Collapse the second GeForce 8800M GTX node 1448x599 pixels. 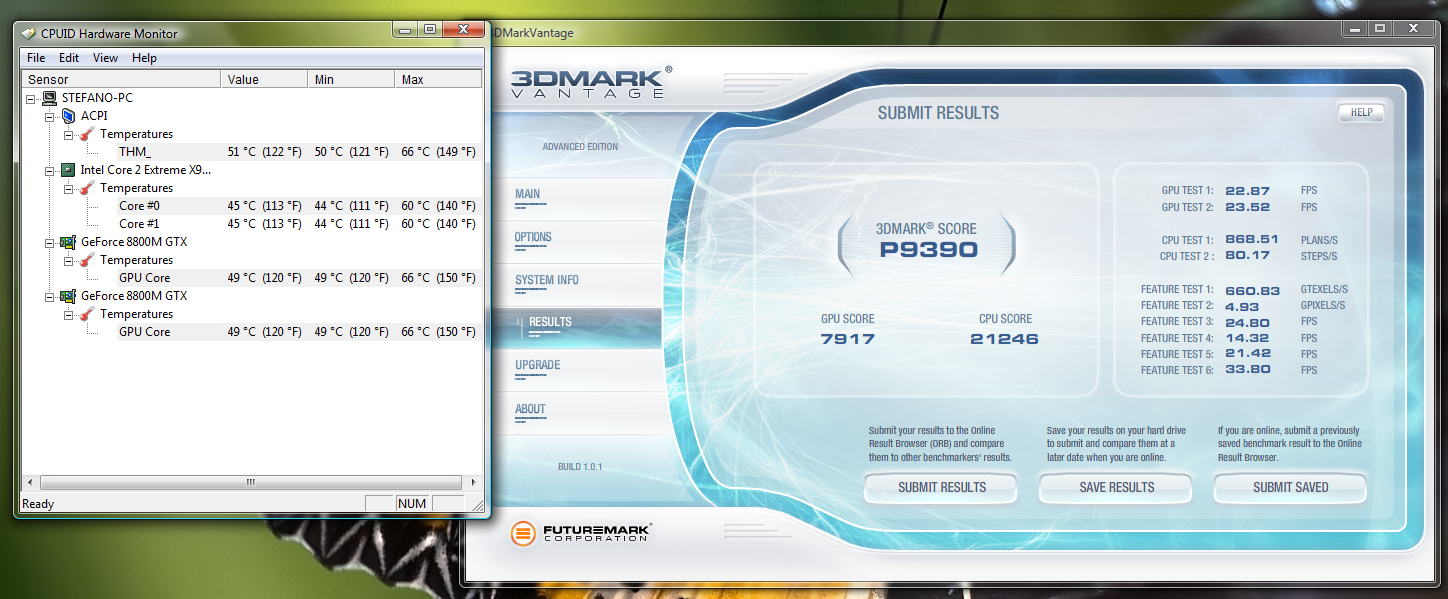[x=50, y=296]
